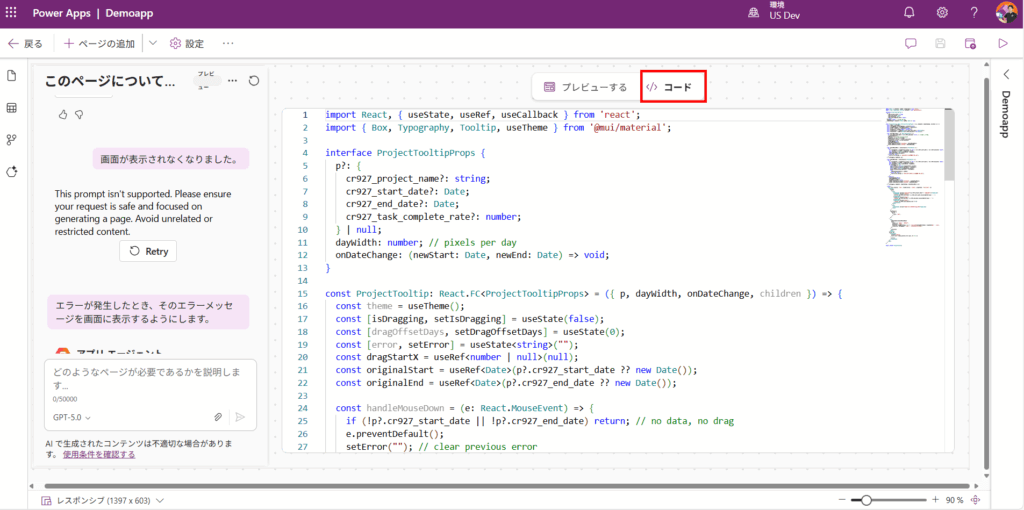Viewport: 1024px width, 510px height.
Task: Select the コード tab
Action: (669, 87)
